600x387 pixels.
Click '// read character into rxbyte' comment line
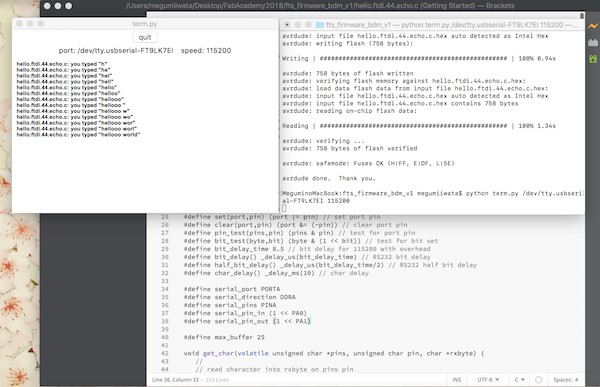pyautogui.click(x=274, y=370)
